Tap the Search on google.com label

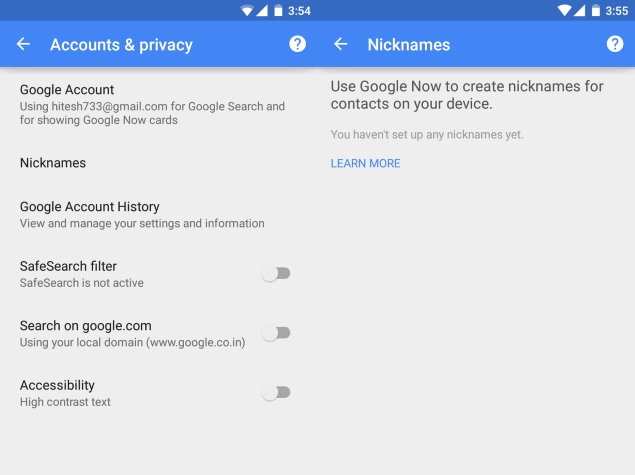(85, 326)
